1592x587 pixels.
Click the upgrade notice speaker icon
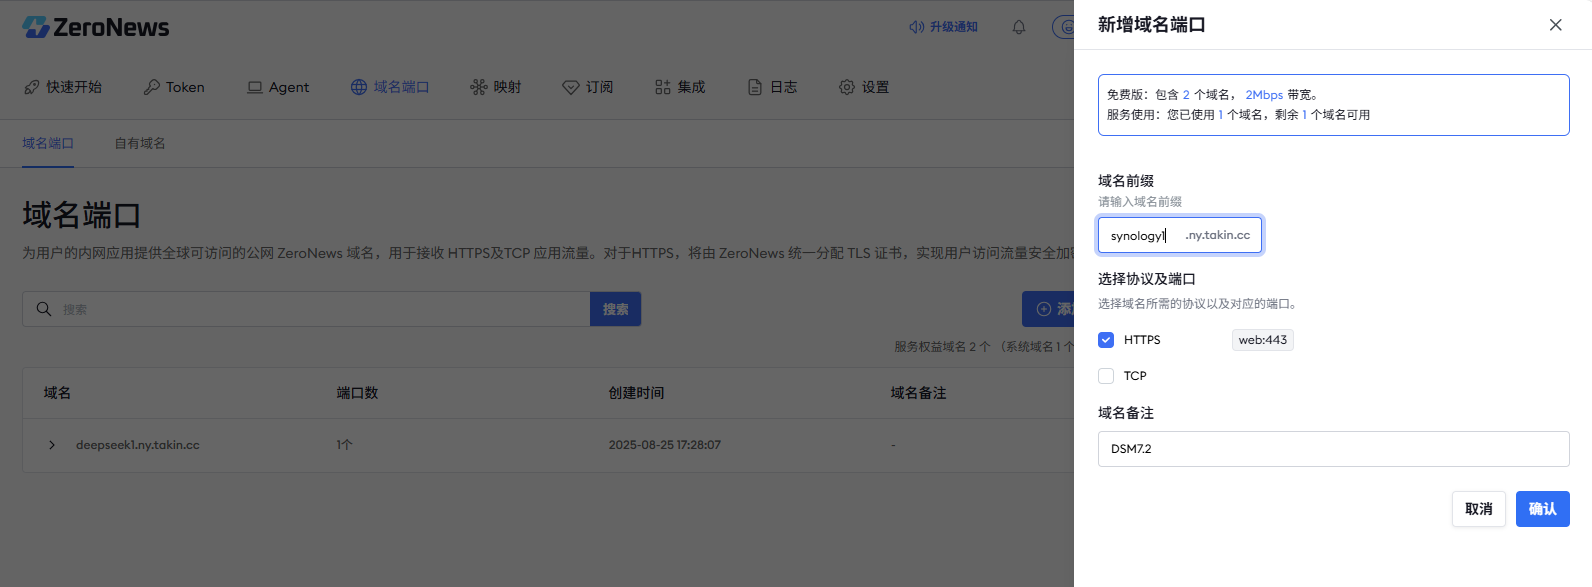[x=916, y=27]
